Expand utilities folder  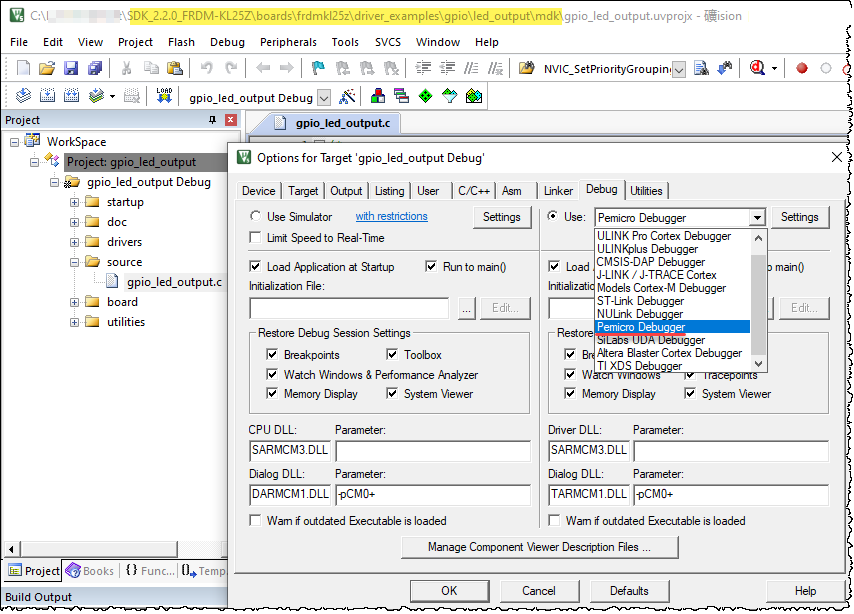point(75,322)
